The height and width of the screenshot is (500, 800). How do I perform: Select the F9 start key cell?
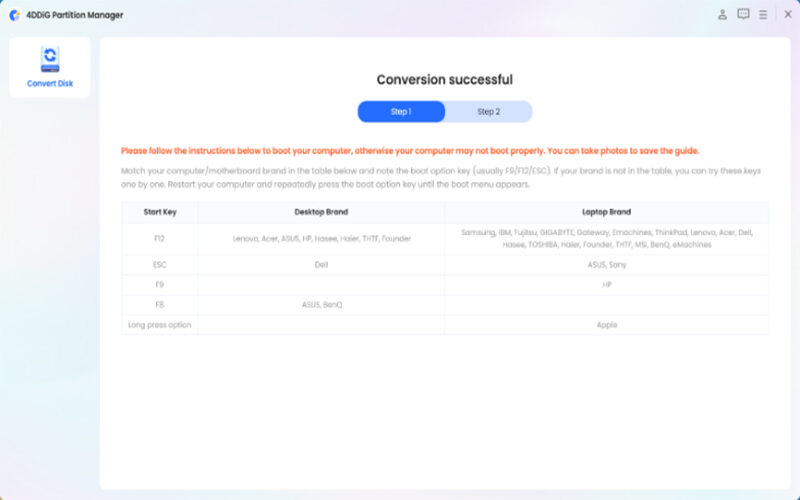click(x=160, y=285)
